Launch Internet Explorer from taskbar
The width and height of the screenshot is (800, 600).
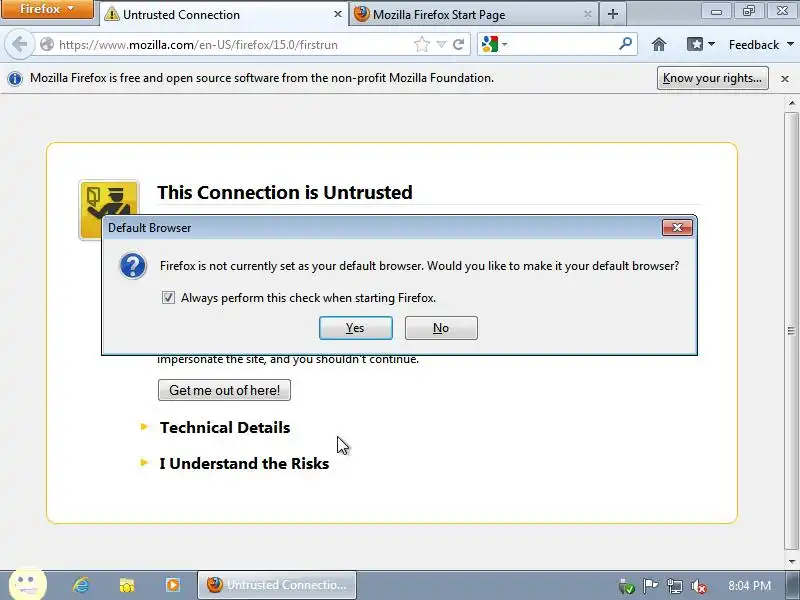pos(81,585)
